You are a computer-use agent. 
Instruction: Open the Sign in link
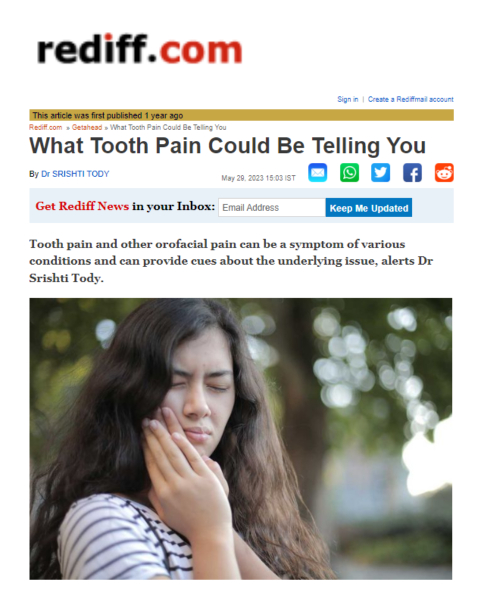[348, 99]
